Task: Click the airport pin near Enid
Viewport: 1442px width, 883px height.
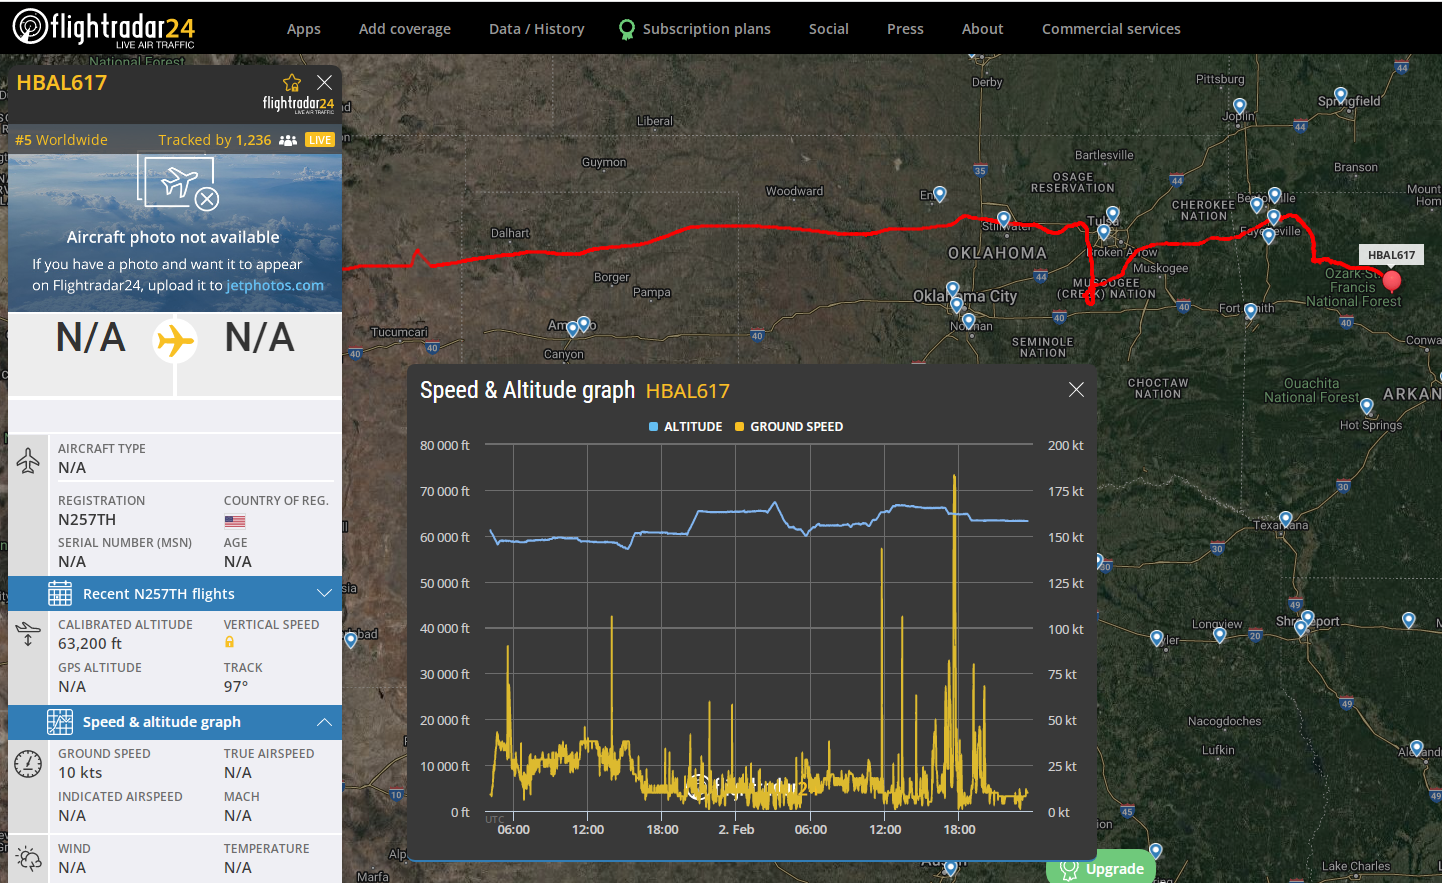Action: click(939, 195)
